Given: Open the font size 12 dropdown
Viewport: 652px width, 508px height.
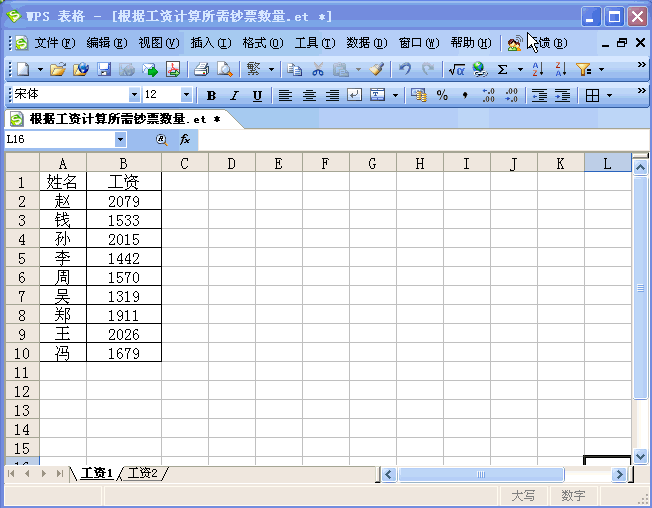Looking at the screenshot, I should click(187, 95).
